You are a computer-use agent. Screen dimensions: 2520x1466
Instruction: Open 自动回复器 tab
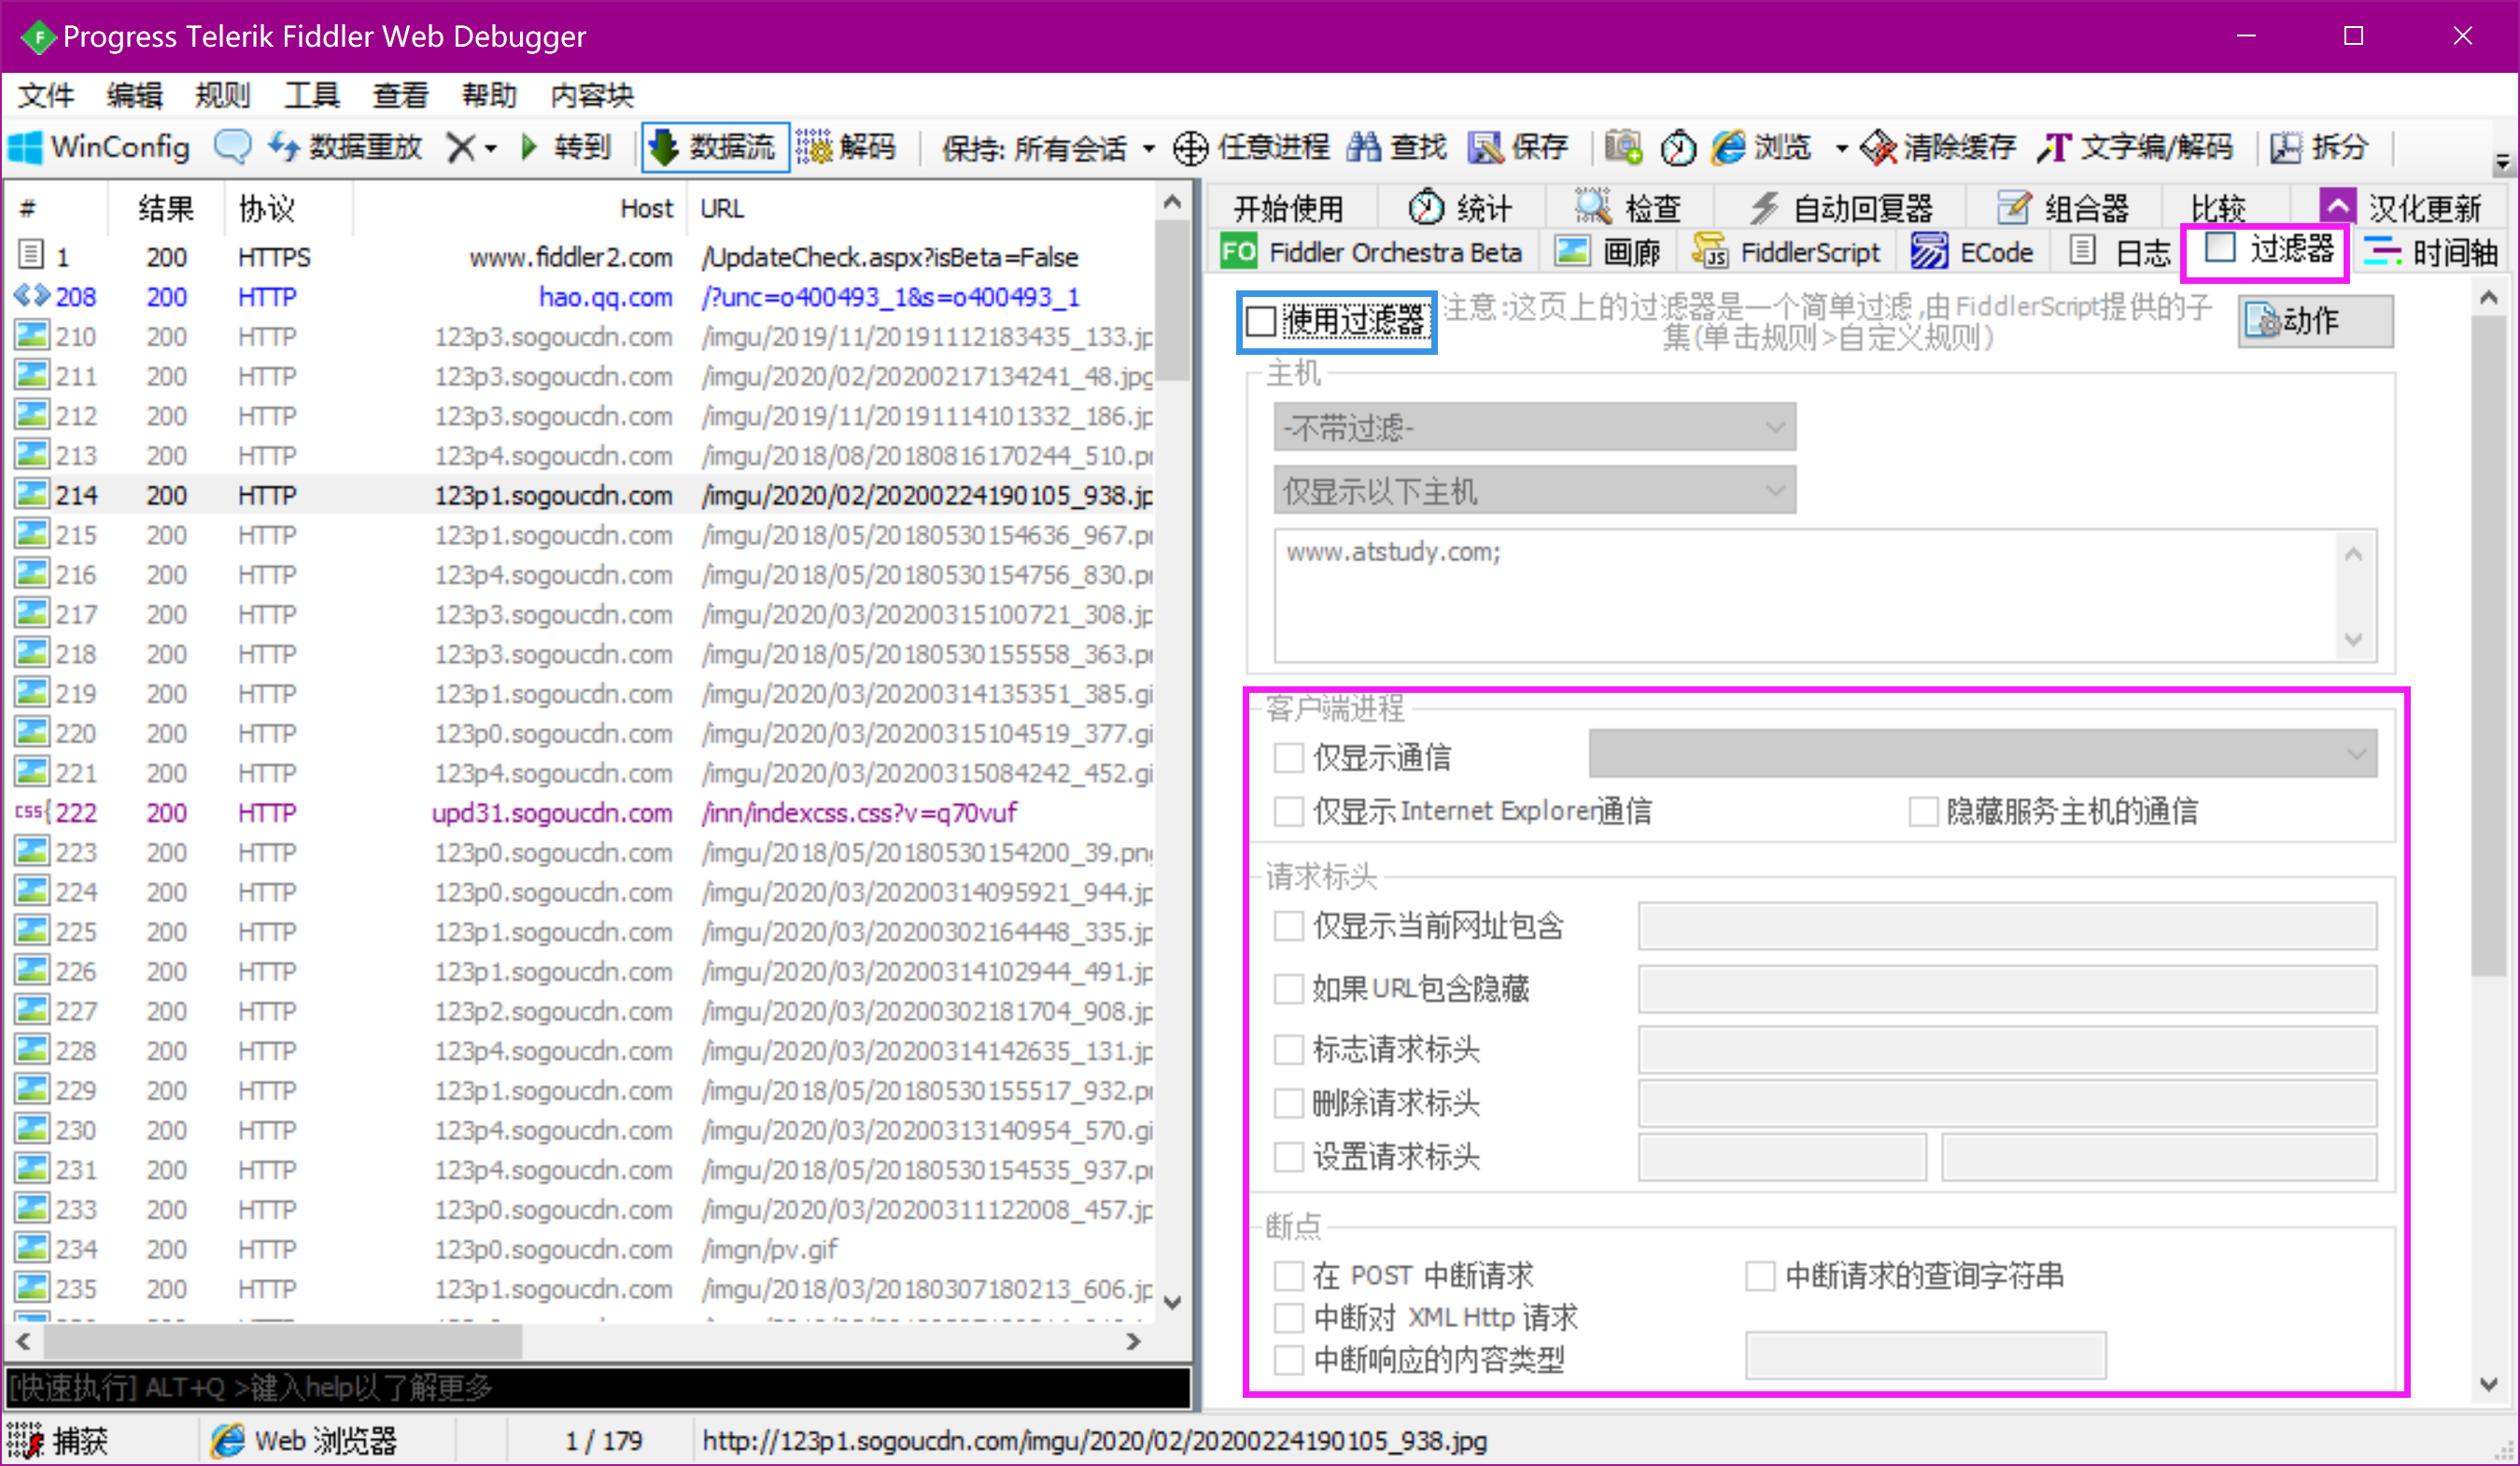click(1840, 208)
